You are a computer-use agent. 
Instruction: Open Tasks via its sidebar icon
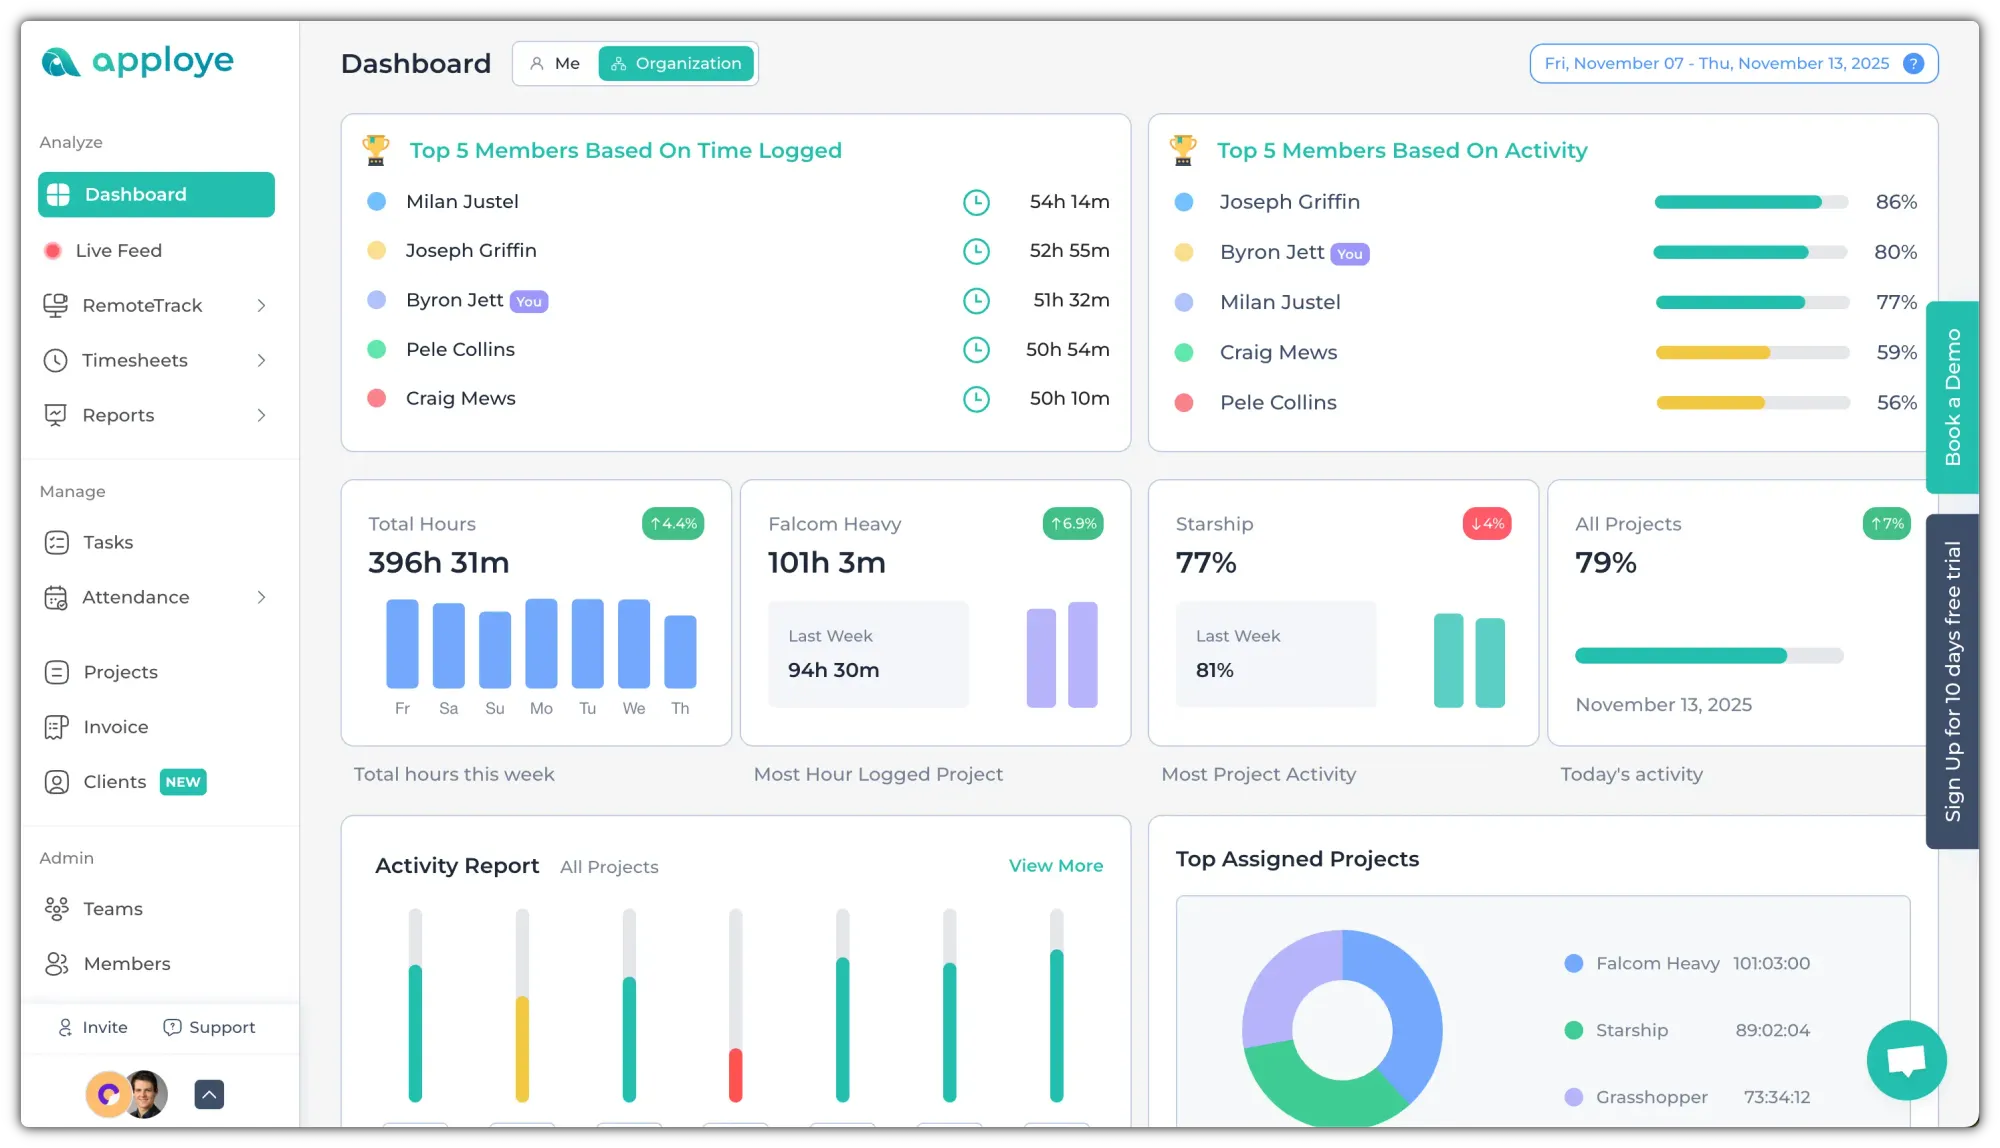tap(57, 542)
